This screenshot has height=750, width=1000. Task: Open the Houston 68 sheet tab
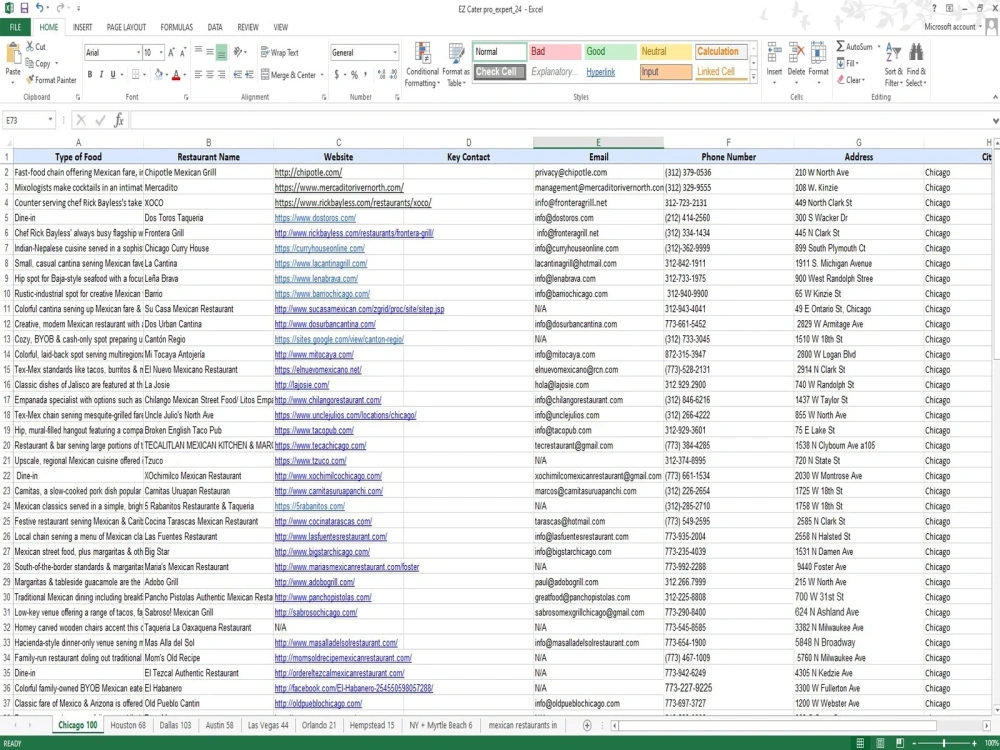click(128, 725)
